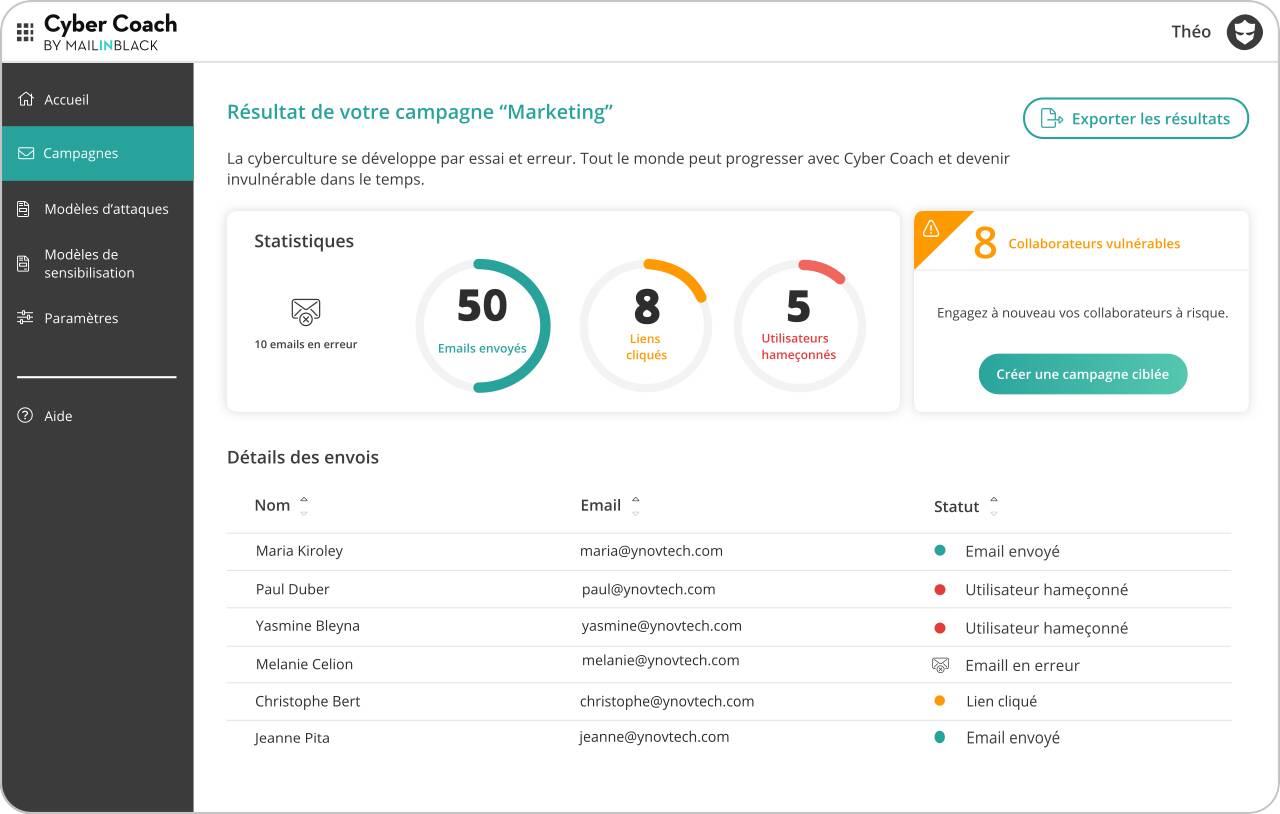Image resolution: width=1280 pixels, height=814 pixels.
Task: Click the export icon in Exporter les résultats
Action: coord(1051,118)
